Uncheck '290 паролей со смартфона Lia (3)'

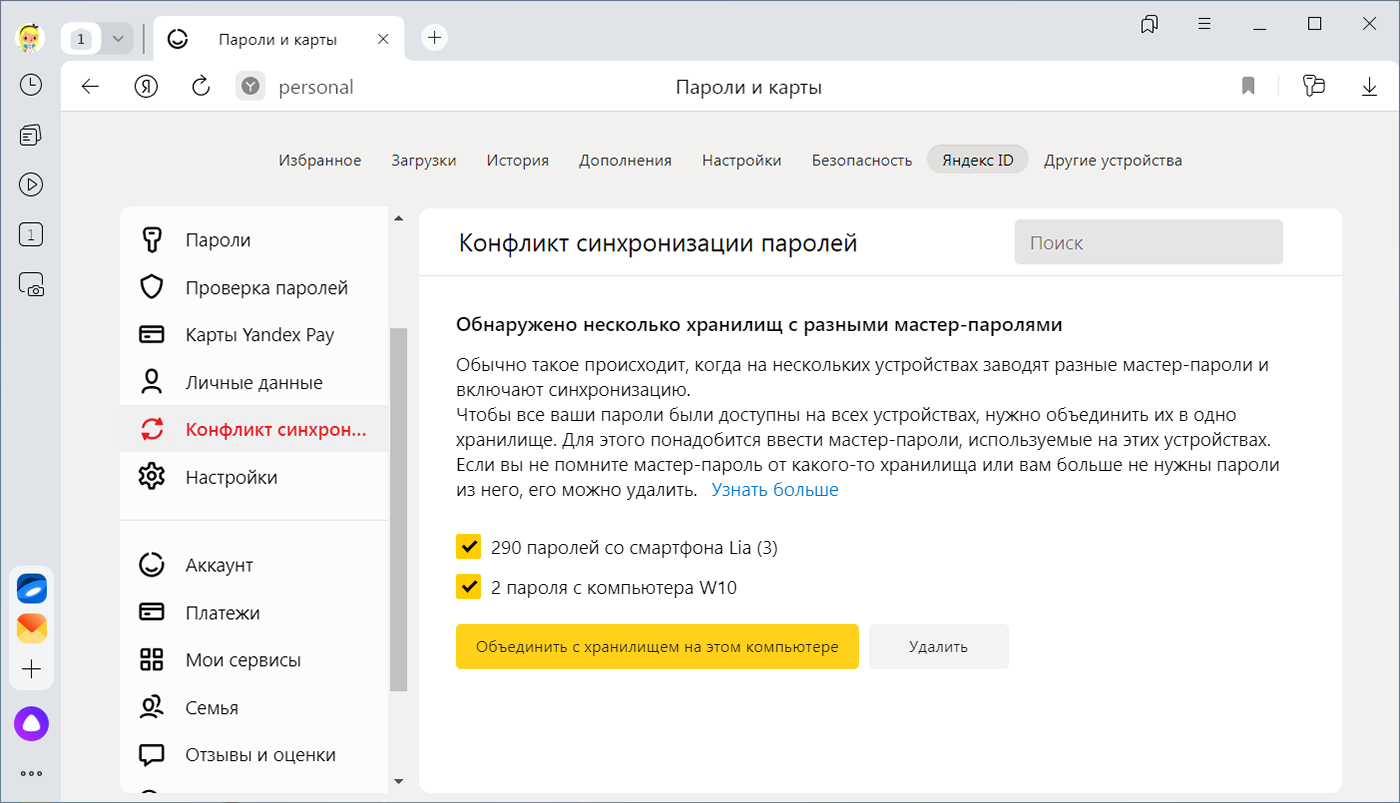click(468, 547)
